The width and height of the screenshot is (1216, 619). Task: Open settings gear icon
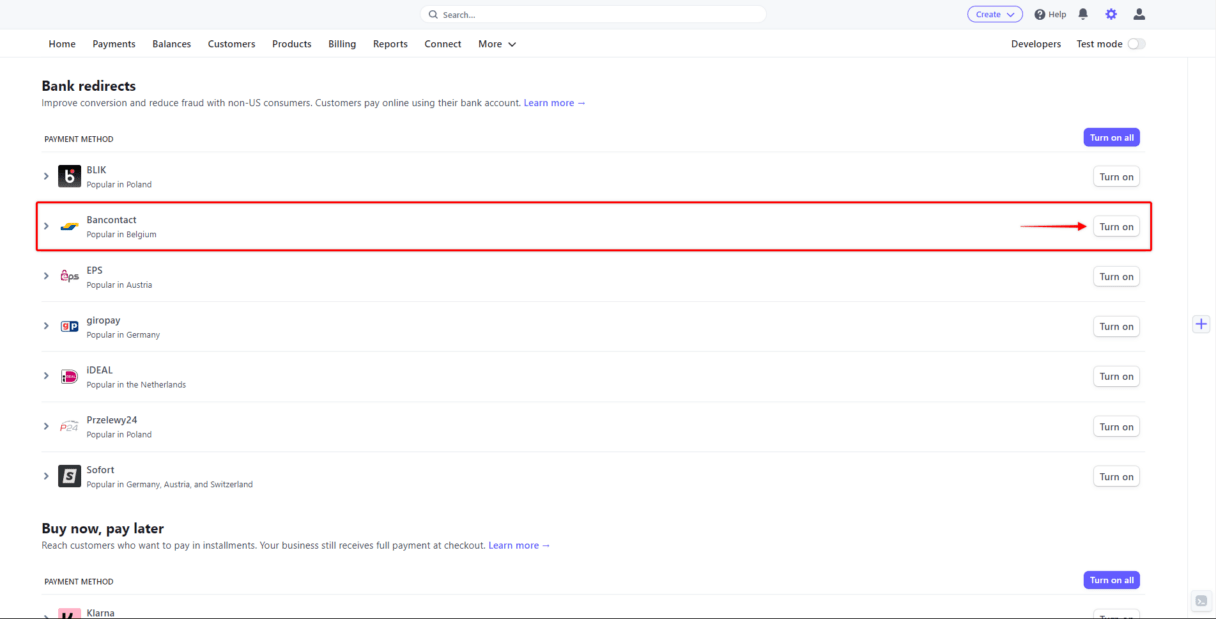1111,14
